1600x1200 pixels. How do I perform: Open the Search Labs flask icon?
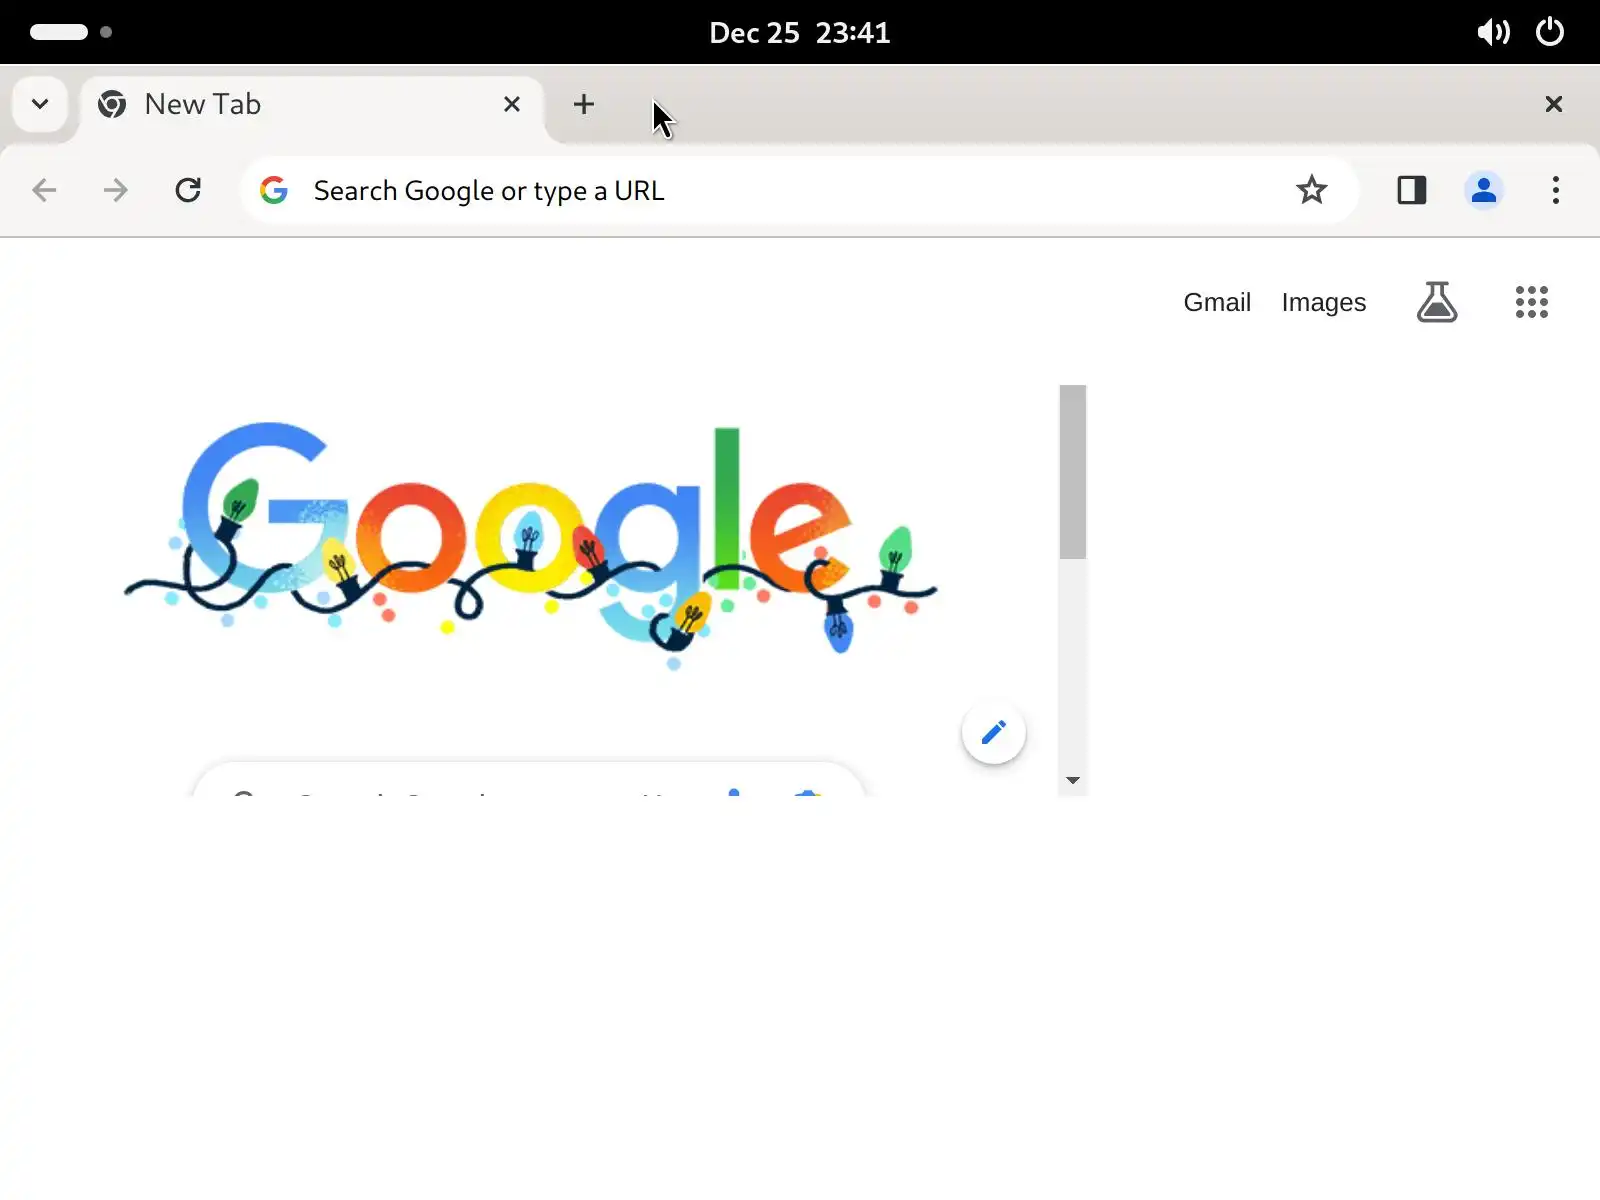pyautogui.click(x=1437, y=302)
